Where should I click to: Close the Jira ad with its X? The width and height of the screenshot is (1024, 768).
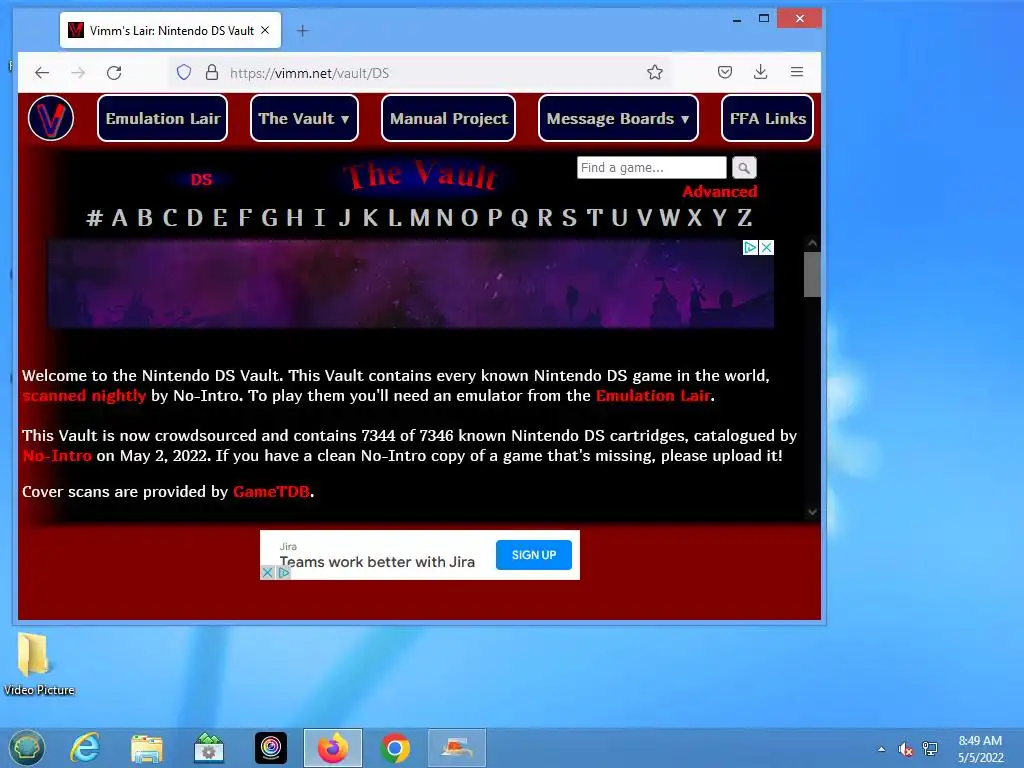267,573
